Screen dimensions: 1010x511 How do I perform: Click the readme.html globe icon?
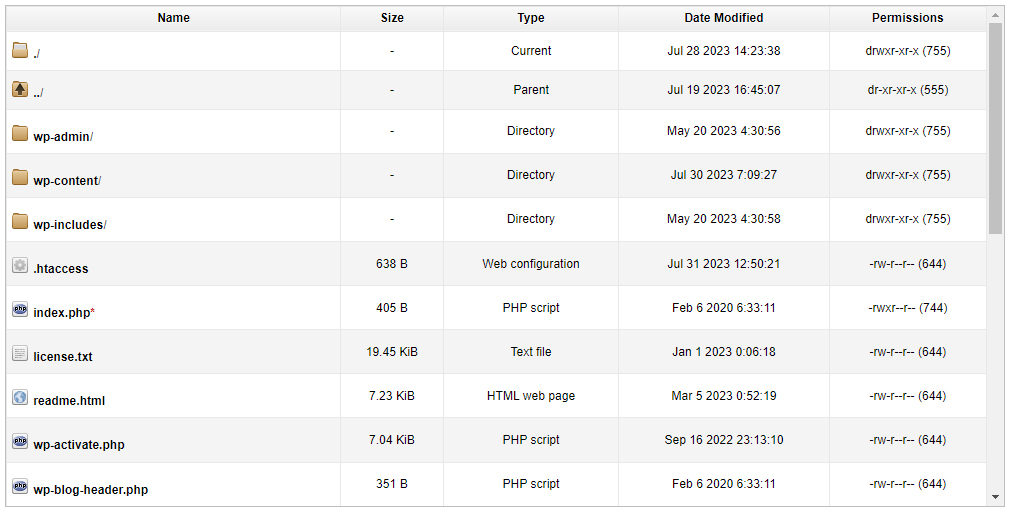[20, 397]
